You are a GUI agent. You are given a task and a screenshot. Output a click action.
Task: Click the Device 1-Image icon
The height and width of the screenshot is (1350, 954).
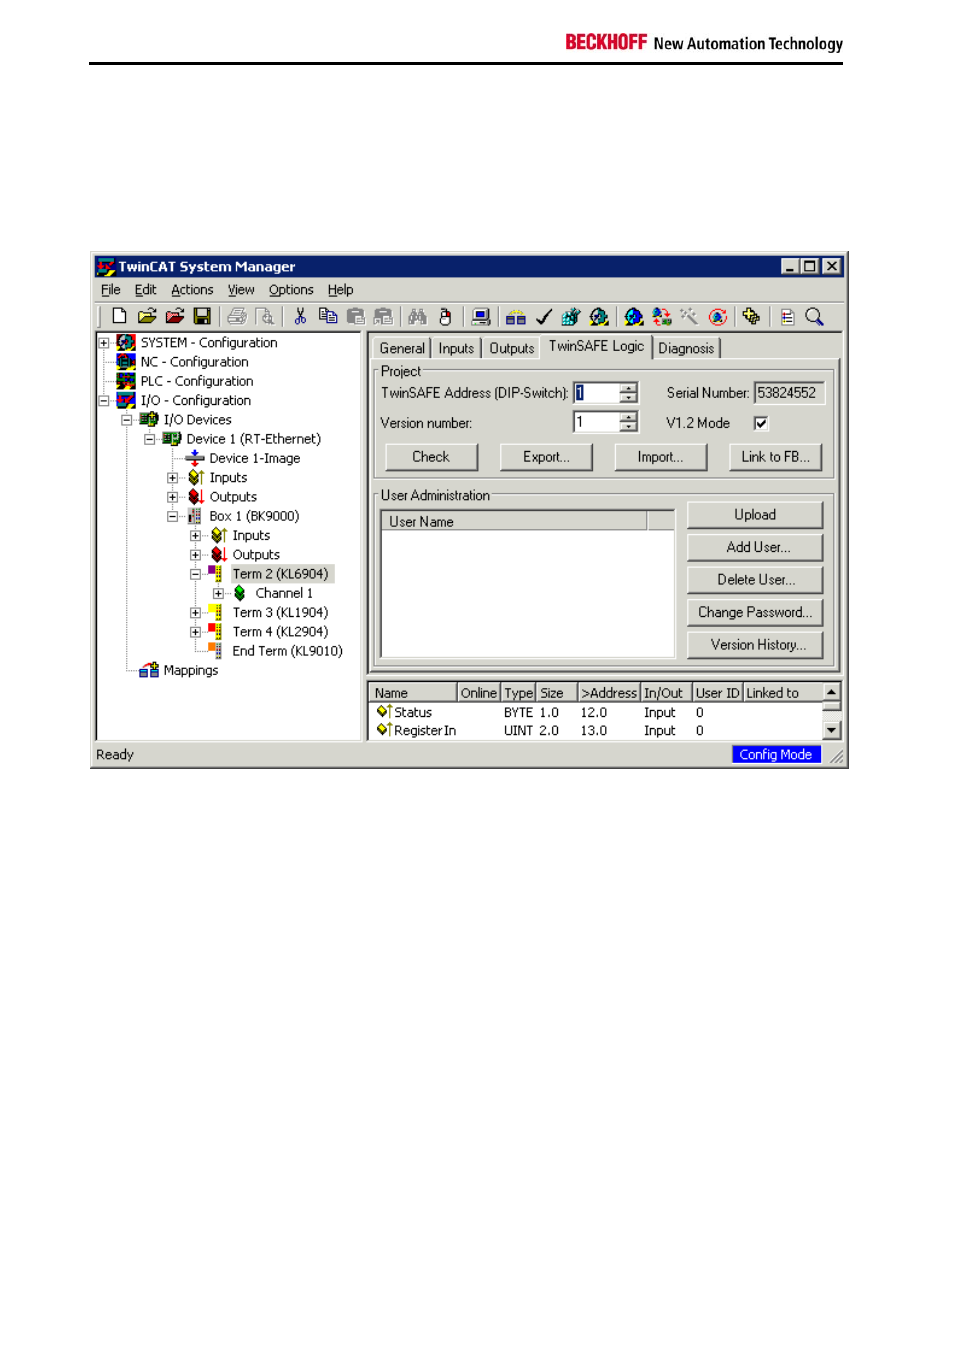195,458
